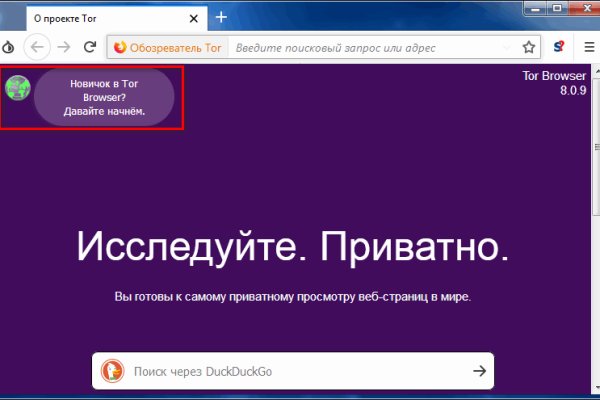Click the forward navigation arrow
This screenshot has width=600, height=400.
click(63, 47)
